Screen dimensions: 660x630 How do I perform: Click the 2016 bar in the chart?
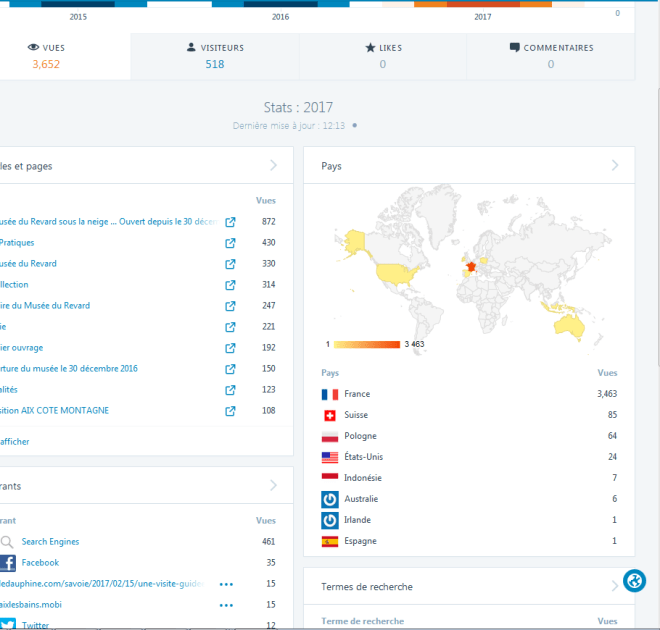point(281,4)
